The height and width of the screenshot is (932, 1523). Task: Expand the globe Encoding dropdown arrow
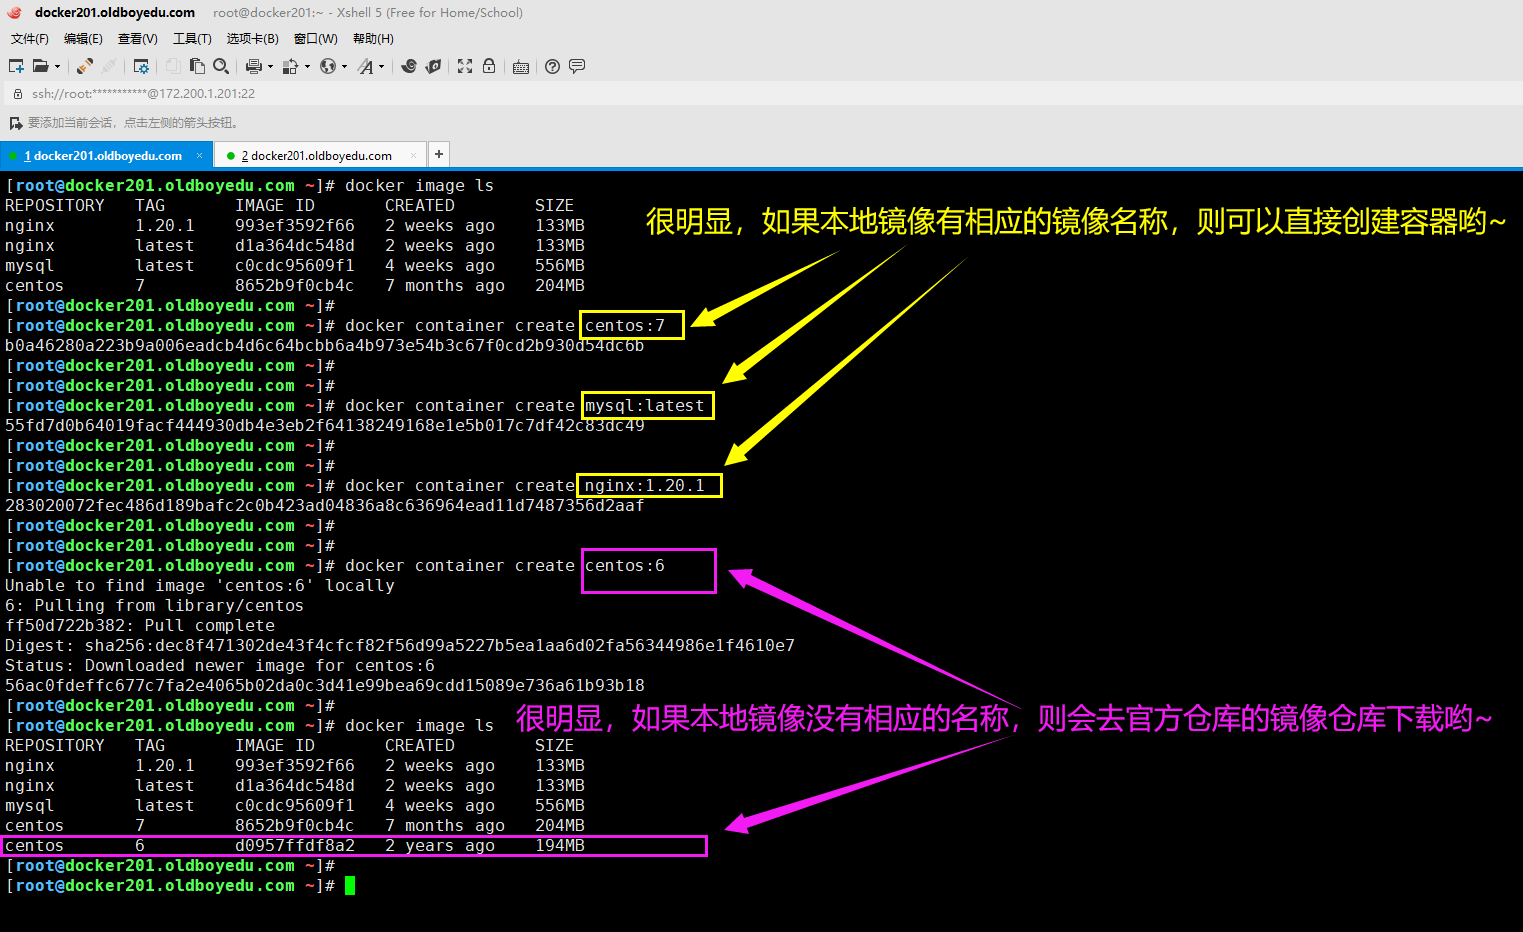click(344, 67)
